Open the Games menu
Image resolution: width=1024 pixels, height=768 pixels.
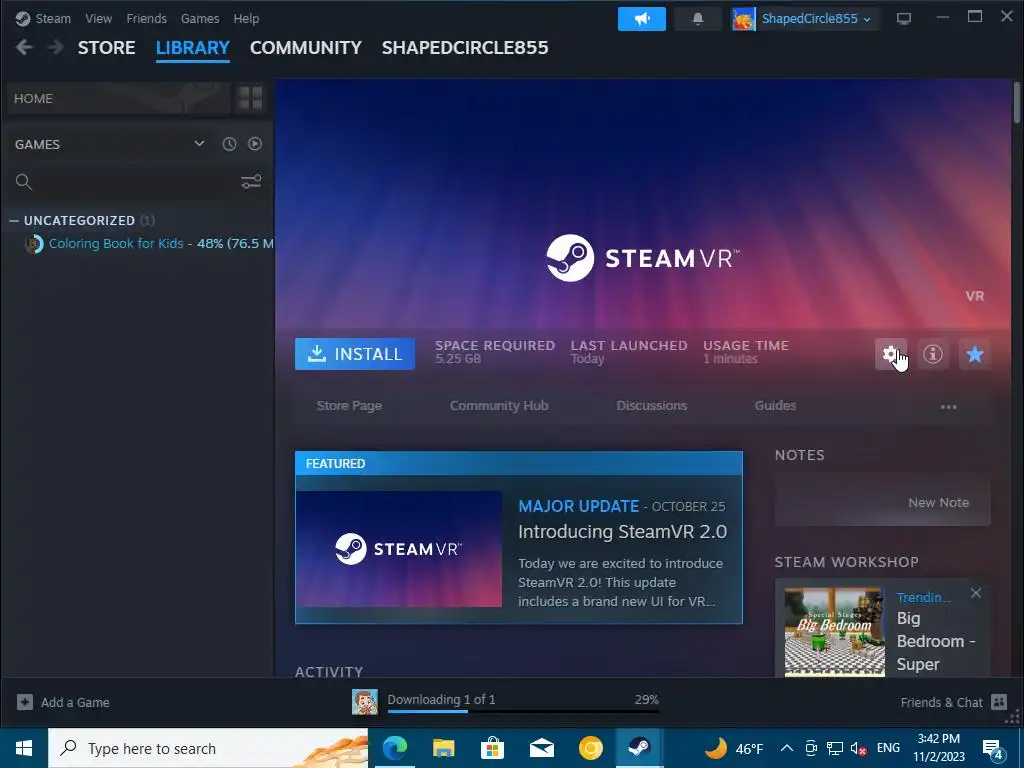click(x=200, y=18)
